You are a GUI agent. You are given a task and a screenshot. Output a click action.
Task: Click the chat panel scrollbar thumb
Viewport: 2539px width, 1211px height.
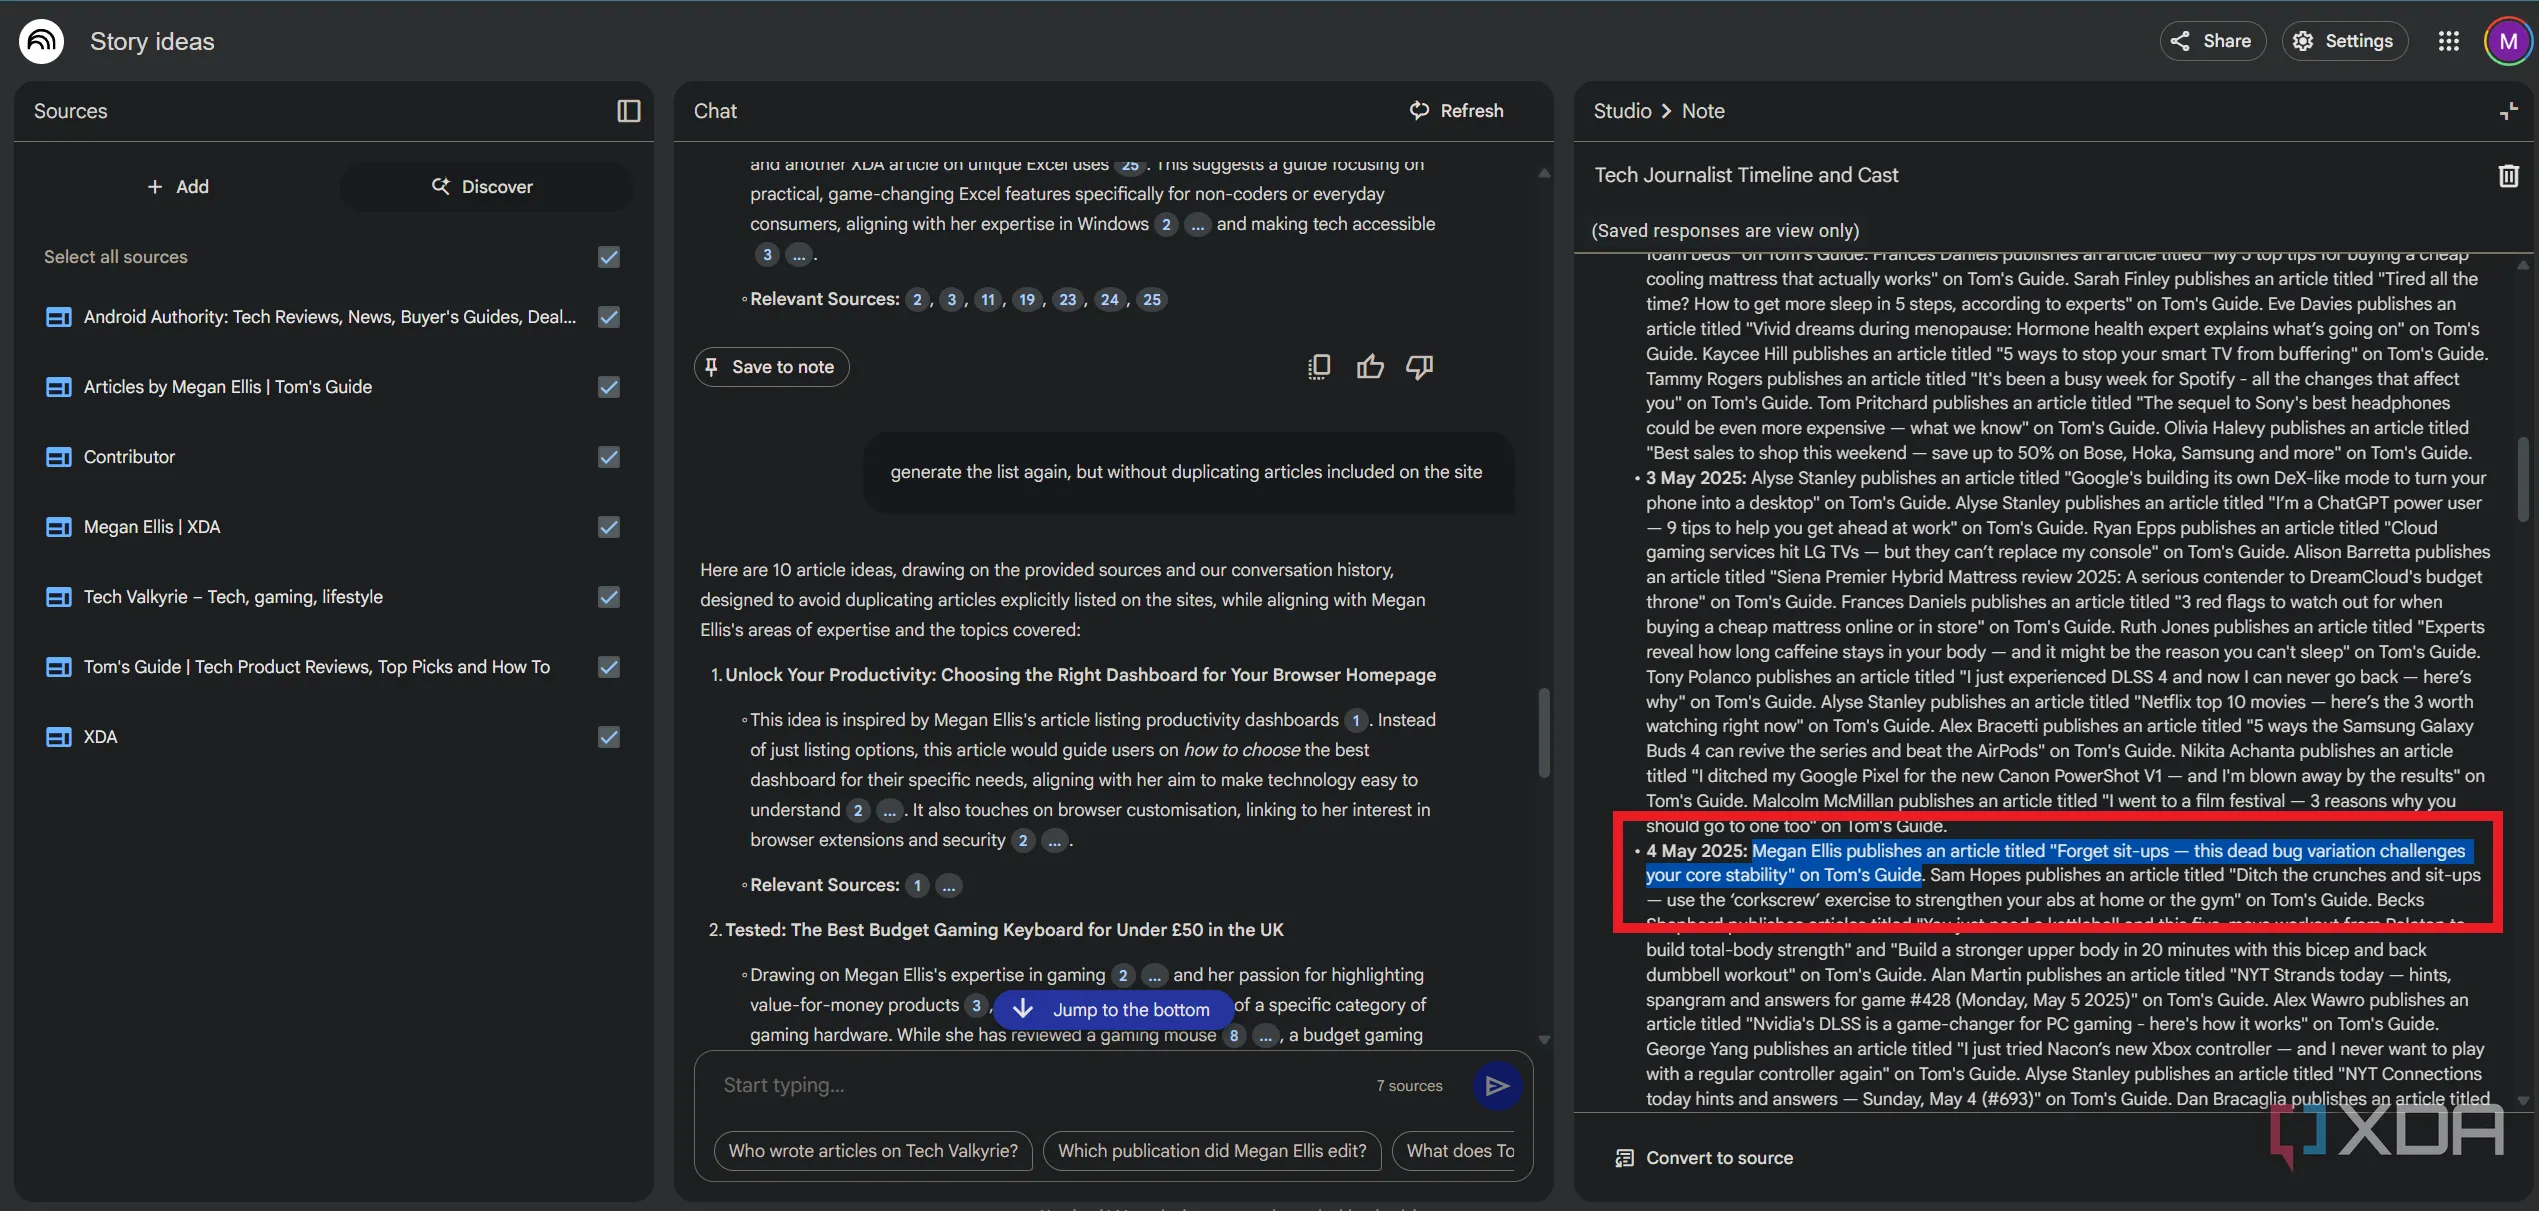pyautogui.click(x=1543, y=732)
